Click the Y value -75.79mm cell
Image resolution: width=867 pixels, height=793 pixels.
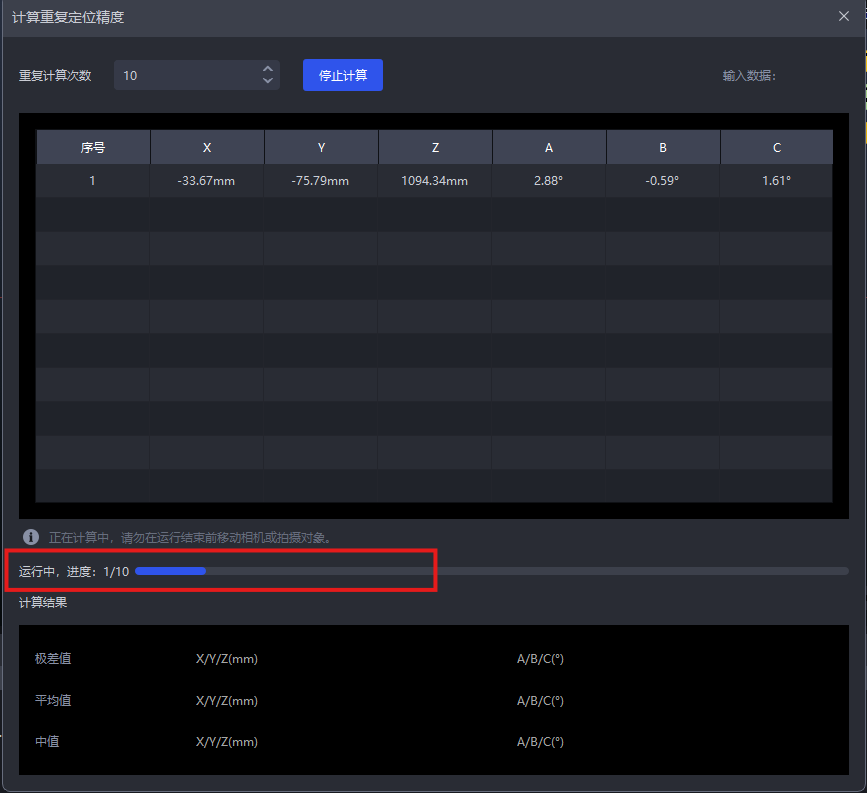[321, 181]
